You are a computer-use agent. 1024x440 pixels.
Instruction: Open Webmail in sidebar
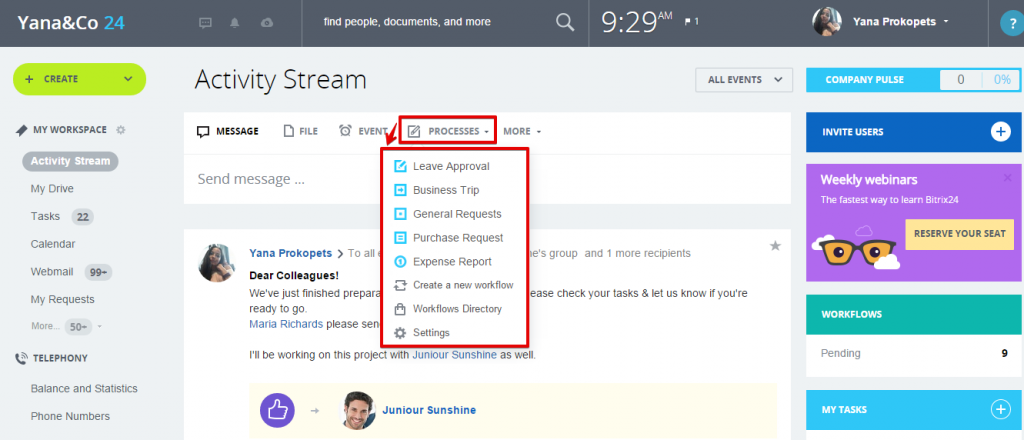[x=52, y=272]
